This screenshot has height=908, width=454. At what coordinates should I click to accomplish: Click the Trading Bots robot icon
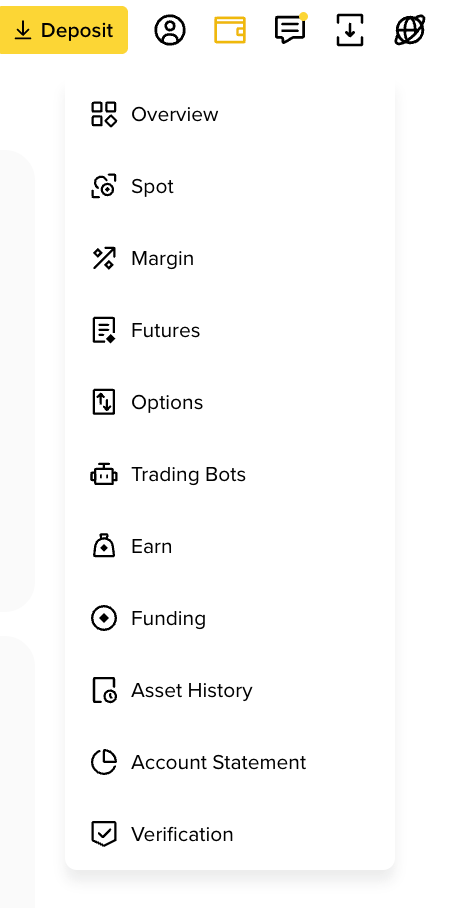104,475
